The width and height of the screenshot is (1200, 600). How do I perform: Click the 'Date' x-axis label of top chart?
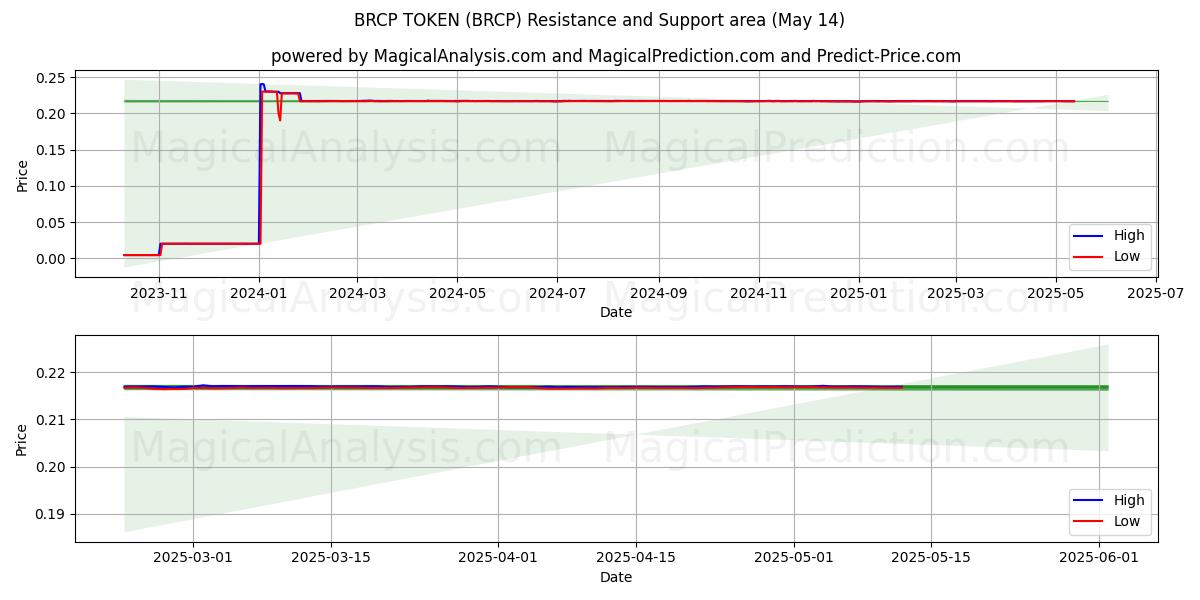click(616, 313)
